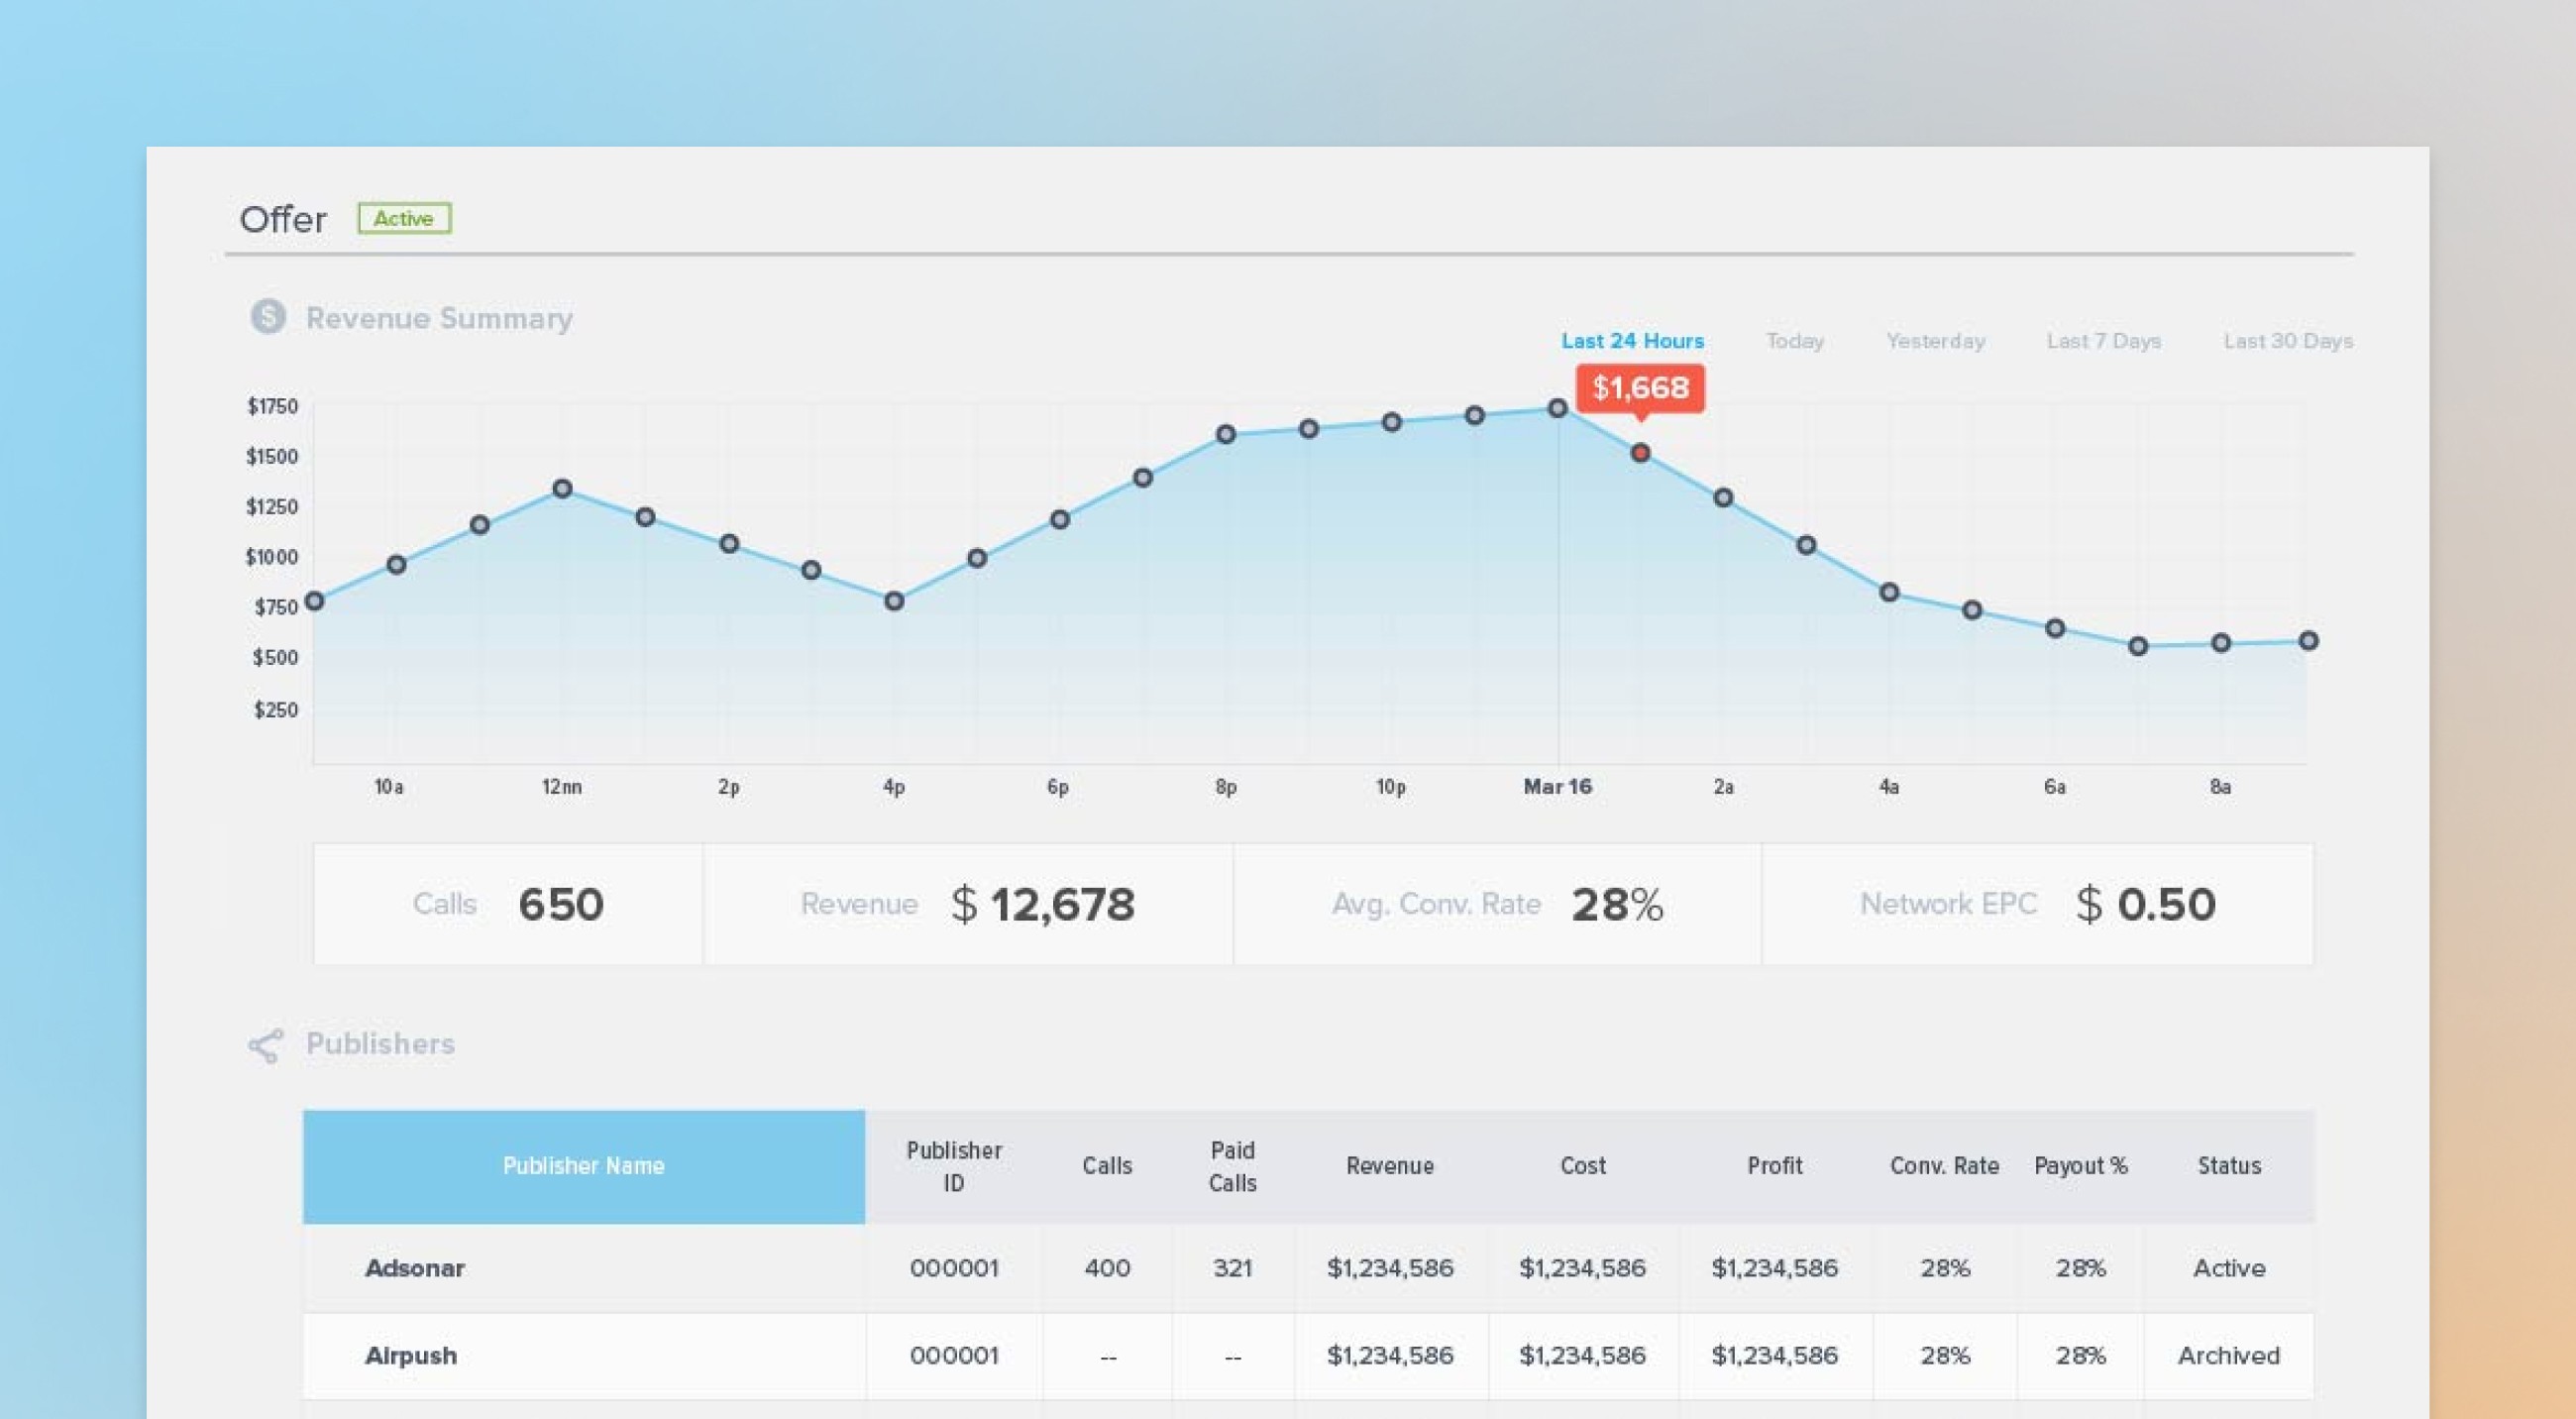Select the Last 24 Hours tab

1632,341
